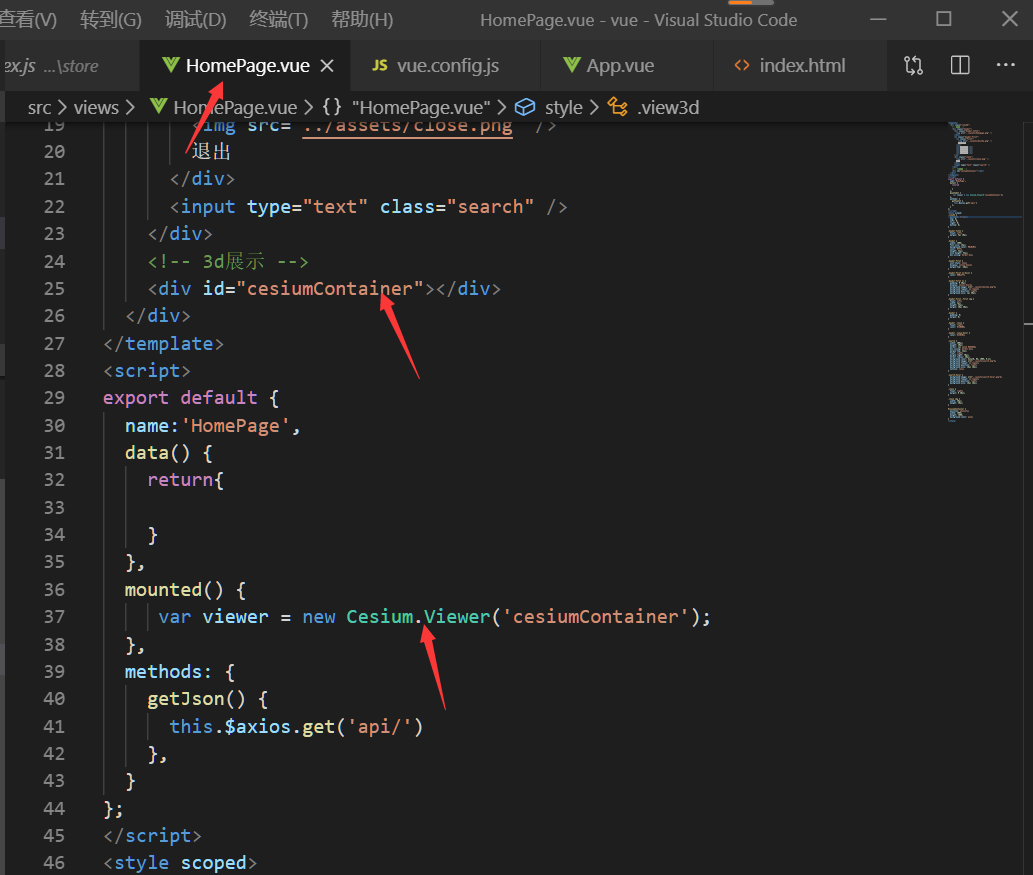The height and width of the screenshot is (875, 1033).
Task: Open the 终端(T) menu
Action: coord(279,20)
